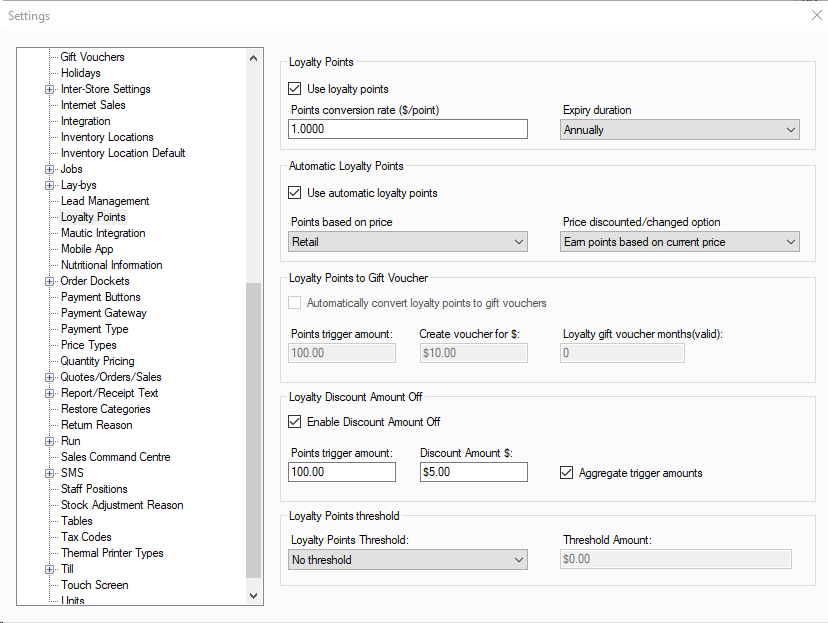The width and height of the screenshot is (828, 623).
Task: Open Price discounted/changed option dropdown
Action: point(680,242)
